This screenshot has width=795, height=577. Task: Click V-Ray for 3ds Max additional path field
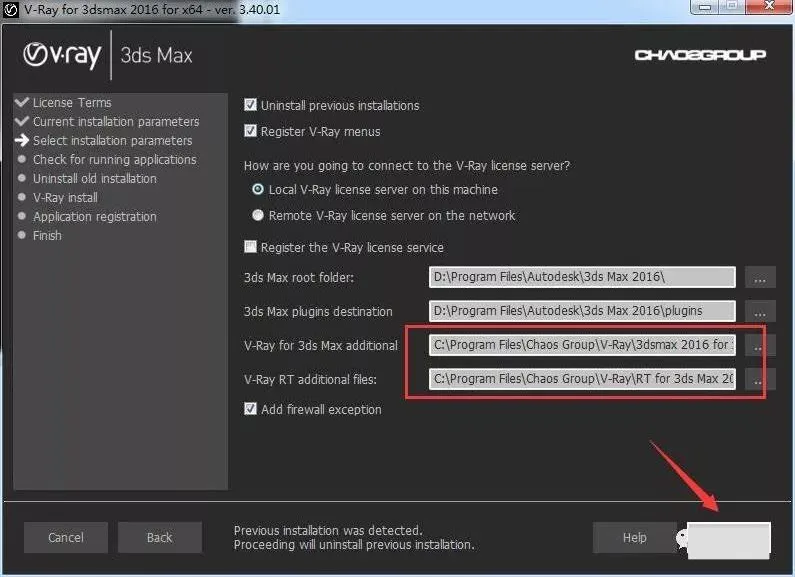tap(582, 345)
